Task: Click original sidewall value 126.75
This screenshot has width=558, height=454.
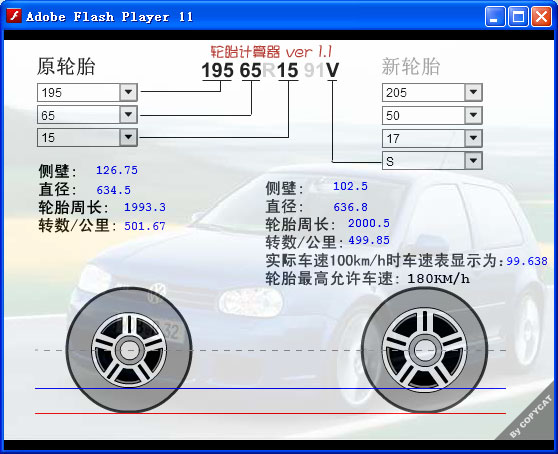Action: (117, 170)
